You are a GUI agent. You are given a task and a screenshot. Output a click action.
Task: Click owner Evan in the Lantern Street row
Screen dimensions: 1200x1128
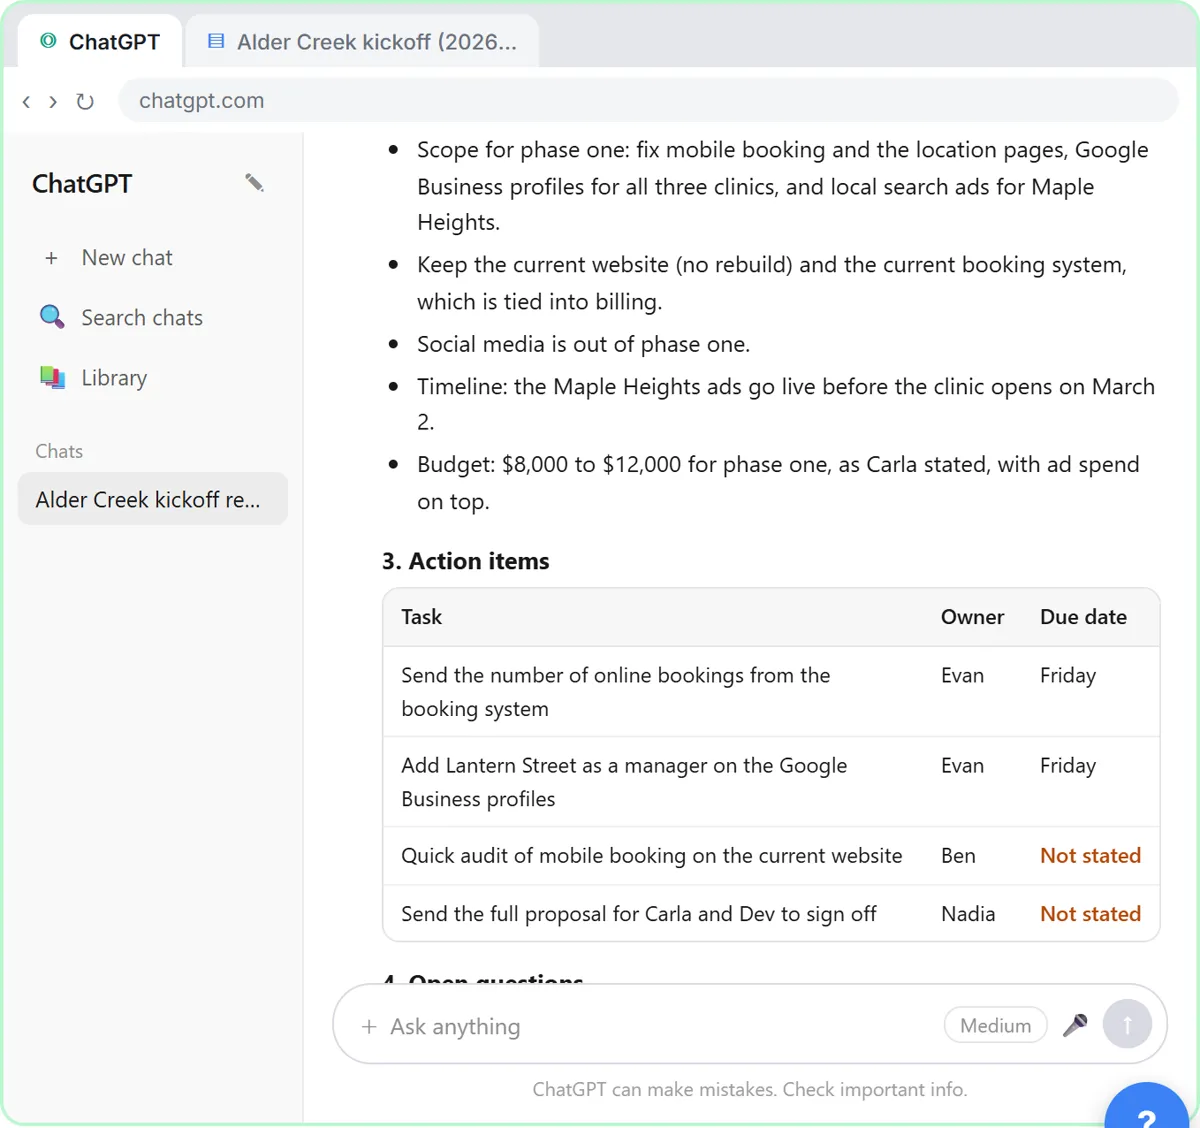962,766
